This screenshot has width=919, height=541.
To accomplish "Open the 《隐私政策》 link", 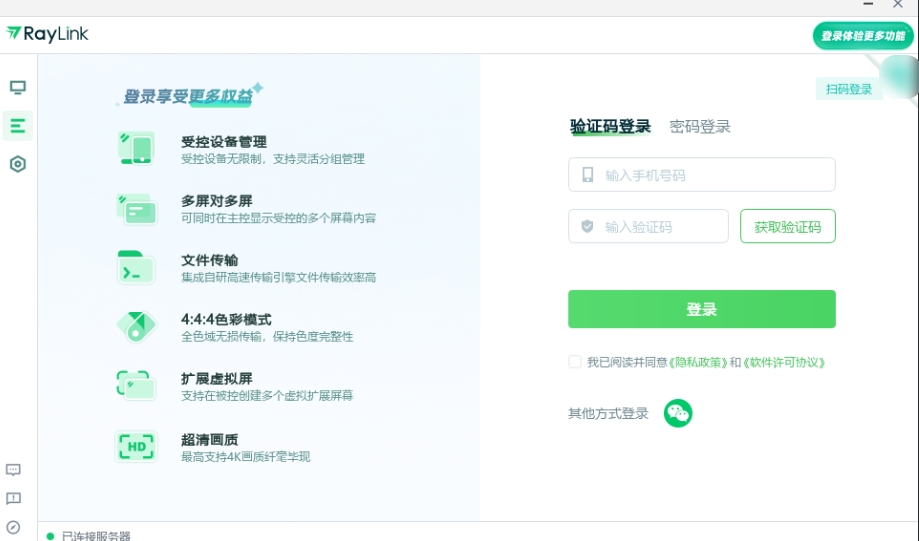I will [698, 362].
